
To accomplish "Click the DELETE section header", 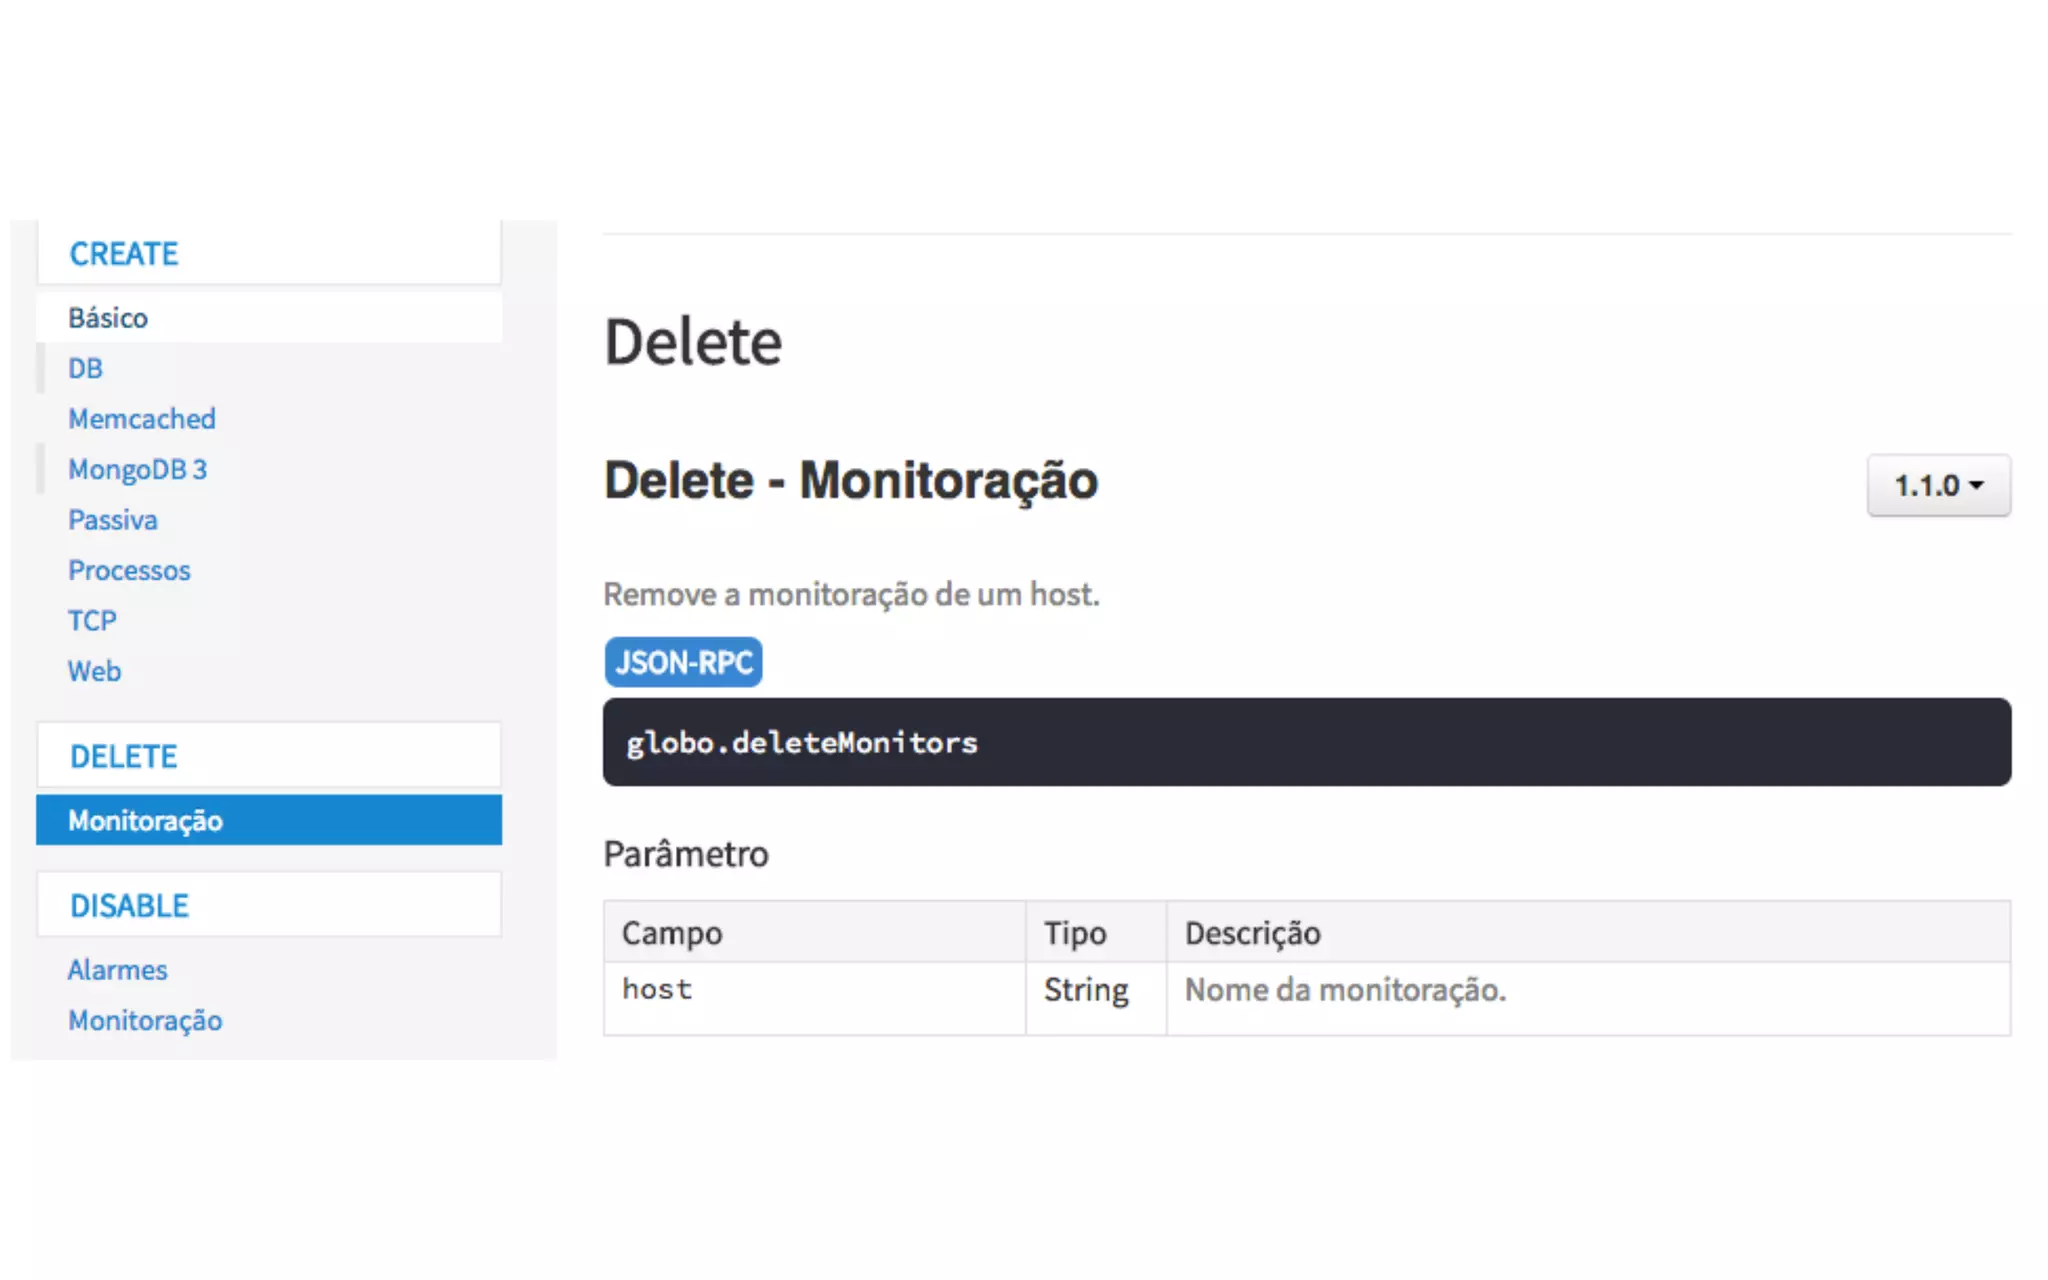I will coord(124,757).
